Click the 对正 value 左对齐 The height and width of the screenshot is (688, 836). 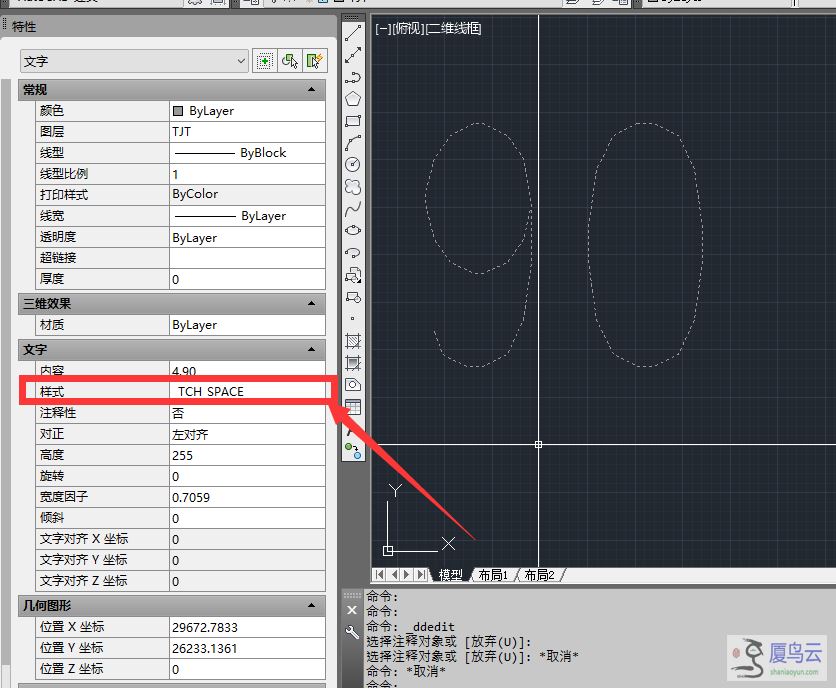coord(247,434)
